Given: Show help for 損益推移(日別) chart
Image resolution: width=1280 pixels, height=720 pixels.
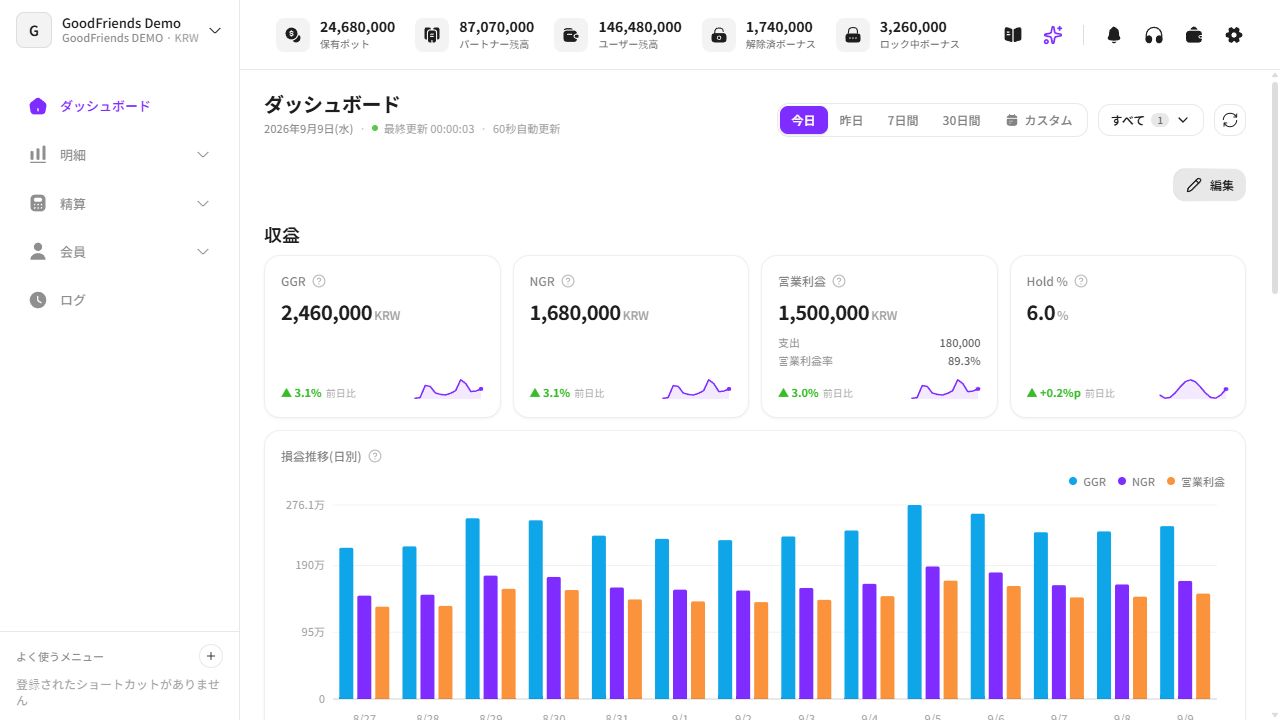Looking at the screenshot, I should pyautogui.click(x=375, y=456).
